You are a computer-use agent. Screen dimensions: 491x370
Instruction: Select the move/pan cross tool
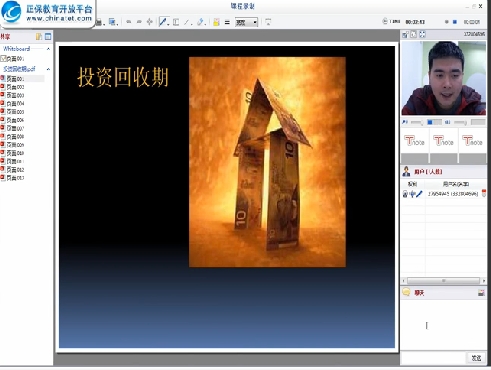pyautogui.click(x=150, y=22)
